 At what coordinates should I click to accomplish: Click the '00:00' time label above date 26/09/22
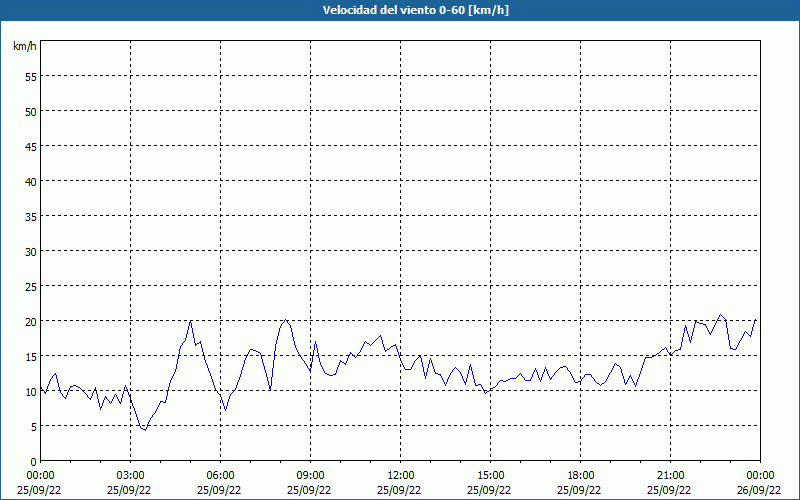tap(760, 476)
